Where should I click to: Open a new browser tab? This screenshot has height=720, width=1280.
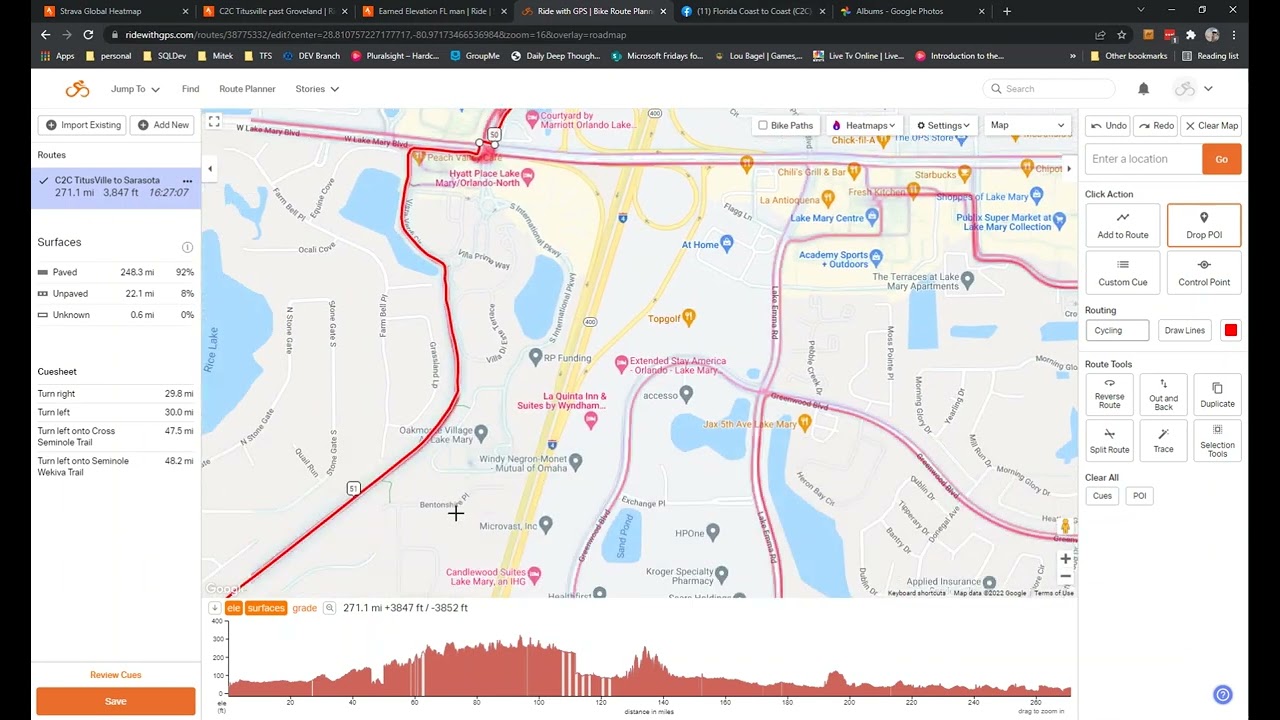tap(1007, 11)
